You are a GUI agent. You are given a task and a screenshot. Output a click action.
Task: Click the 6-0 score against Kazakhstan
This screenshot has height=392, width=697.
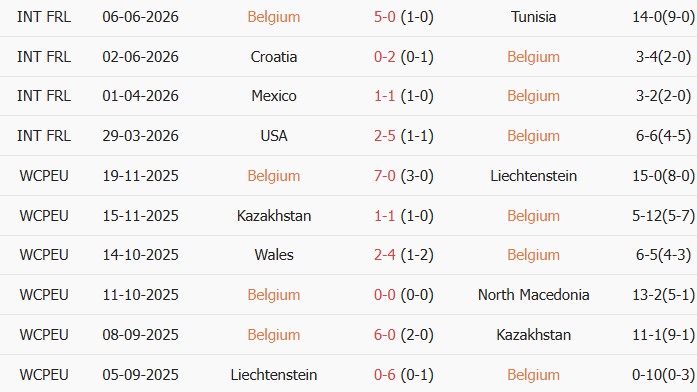click(385, 335)
